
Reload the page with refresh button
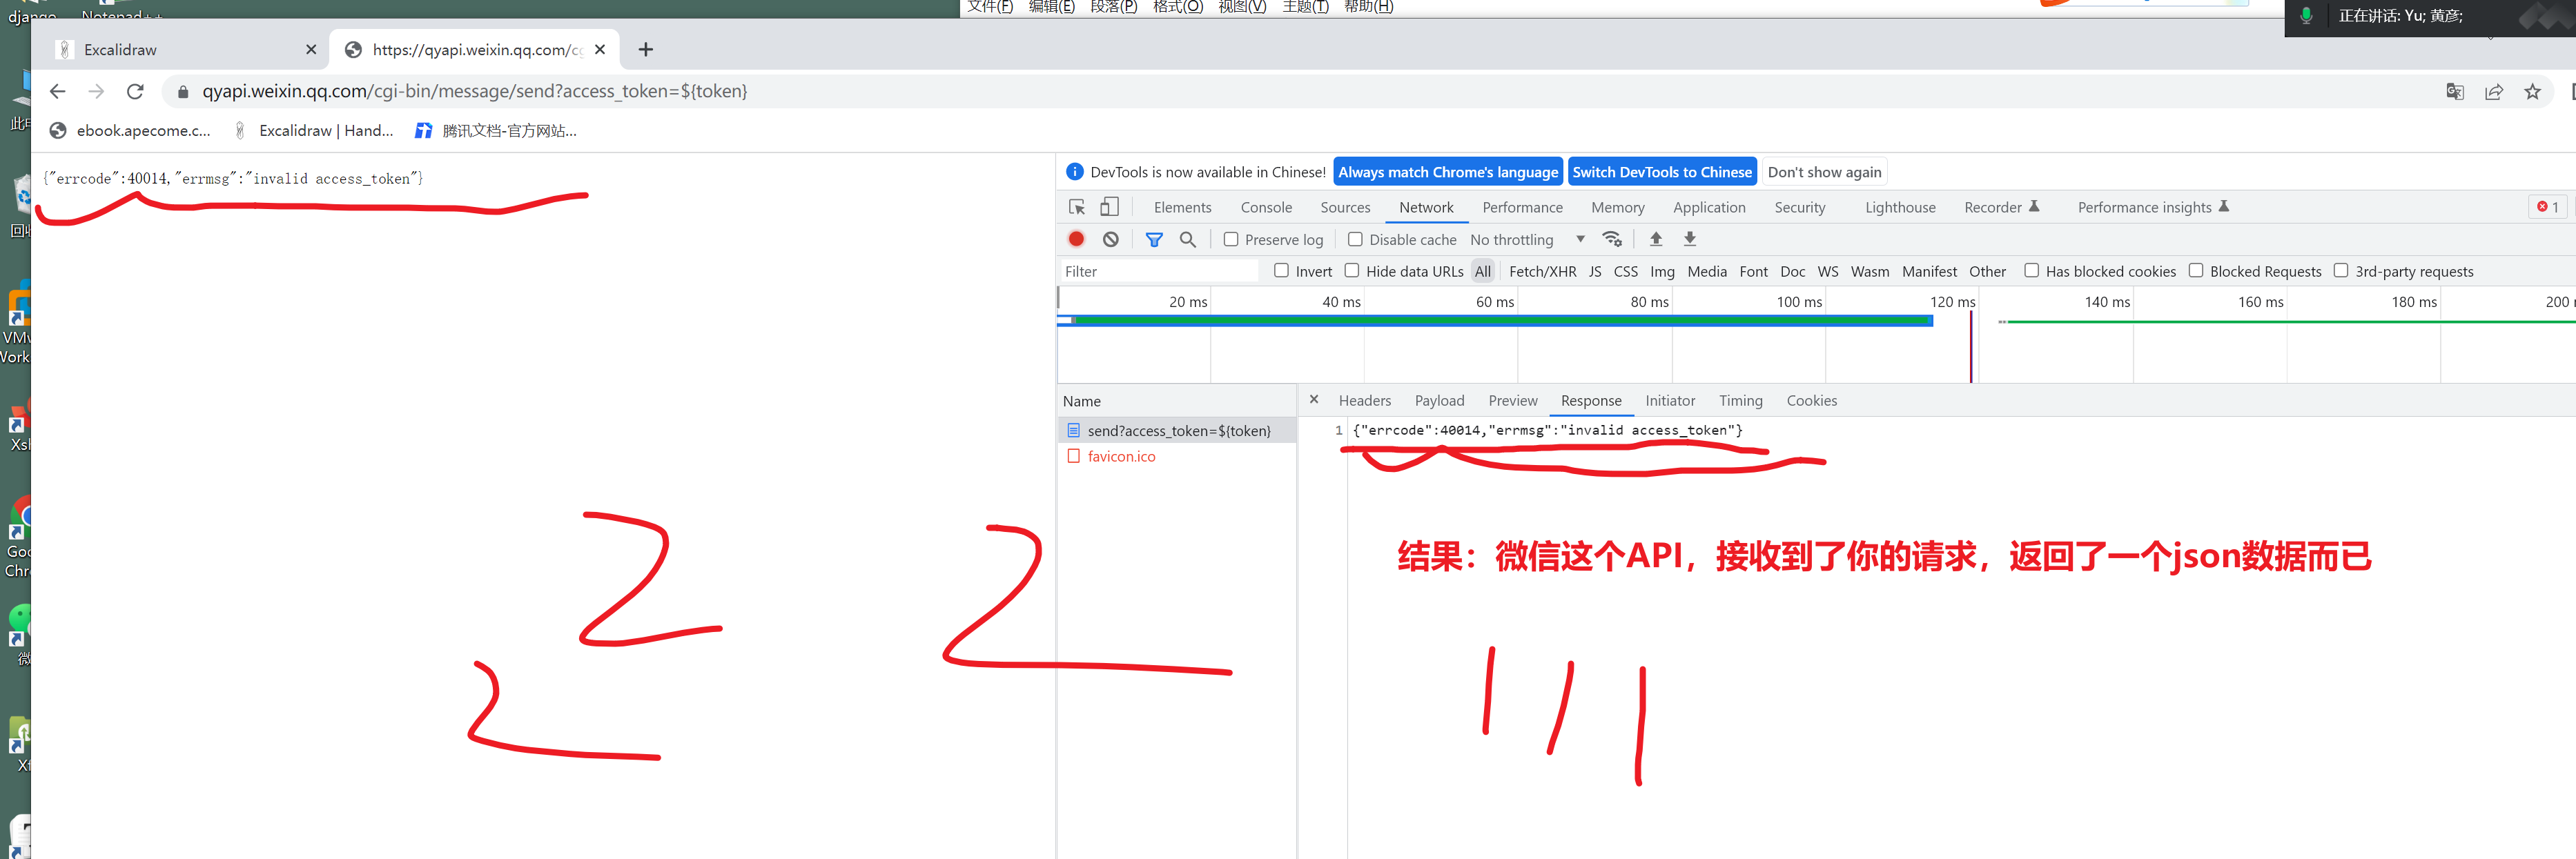point(135,91)
